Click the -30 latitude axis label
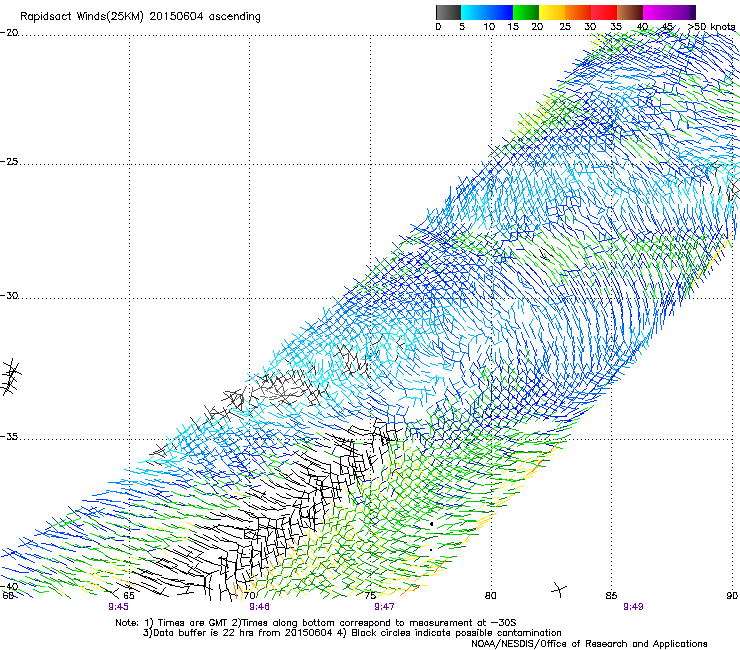Viewport: 740px width, 650px height. tap(9, 295)
